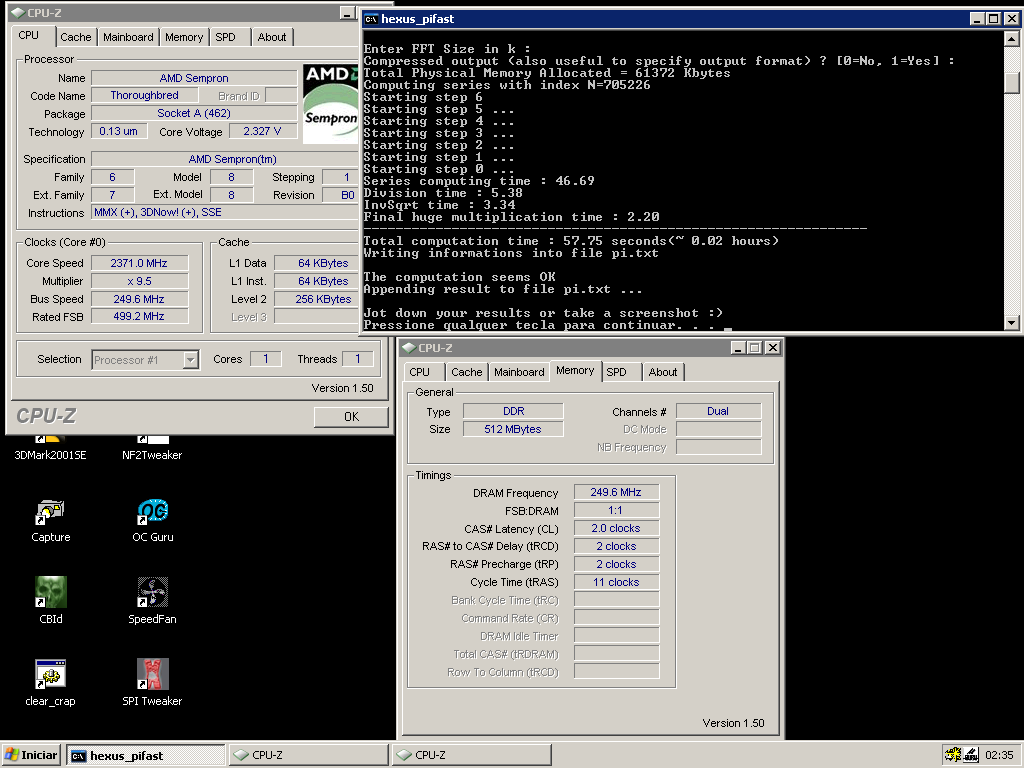
Task: Open the CBId skull icon
Action: coord(51,601)
